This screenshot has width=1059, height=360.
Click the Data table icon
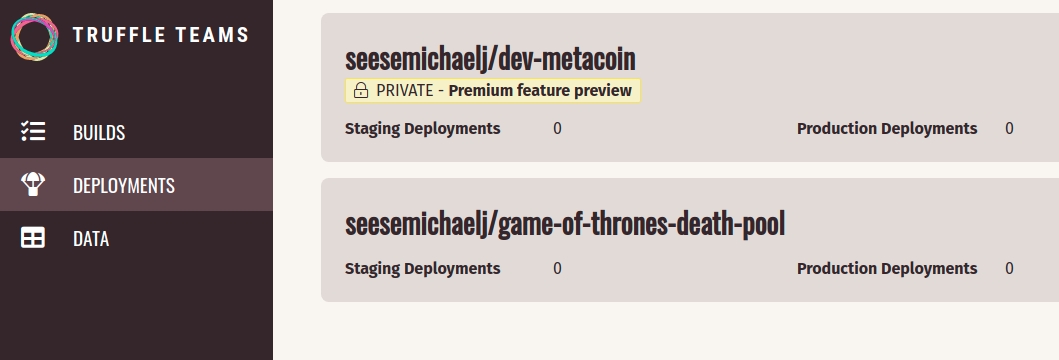[x=33, y=238]
